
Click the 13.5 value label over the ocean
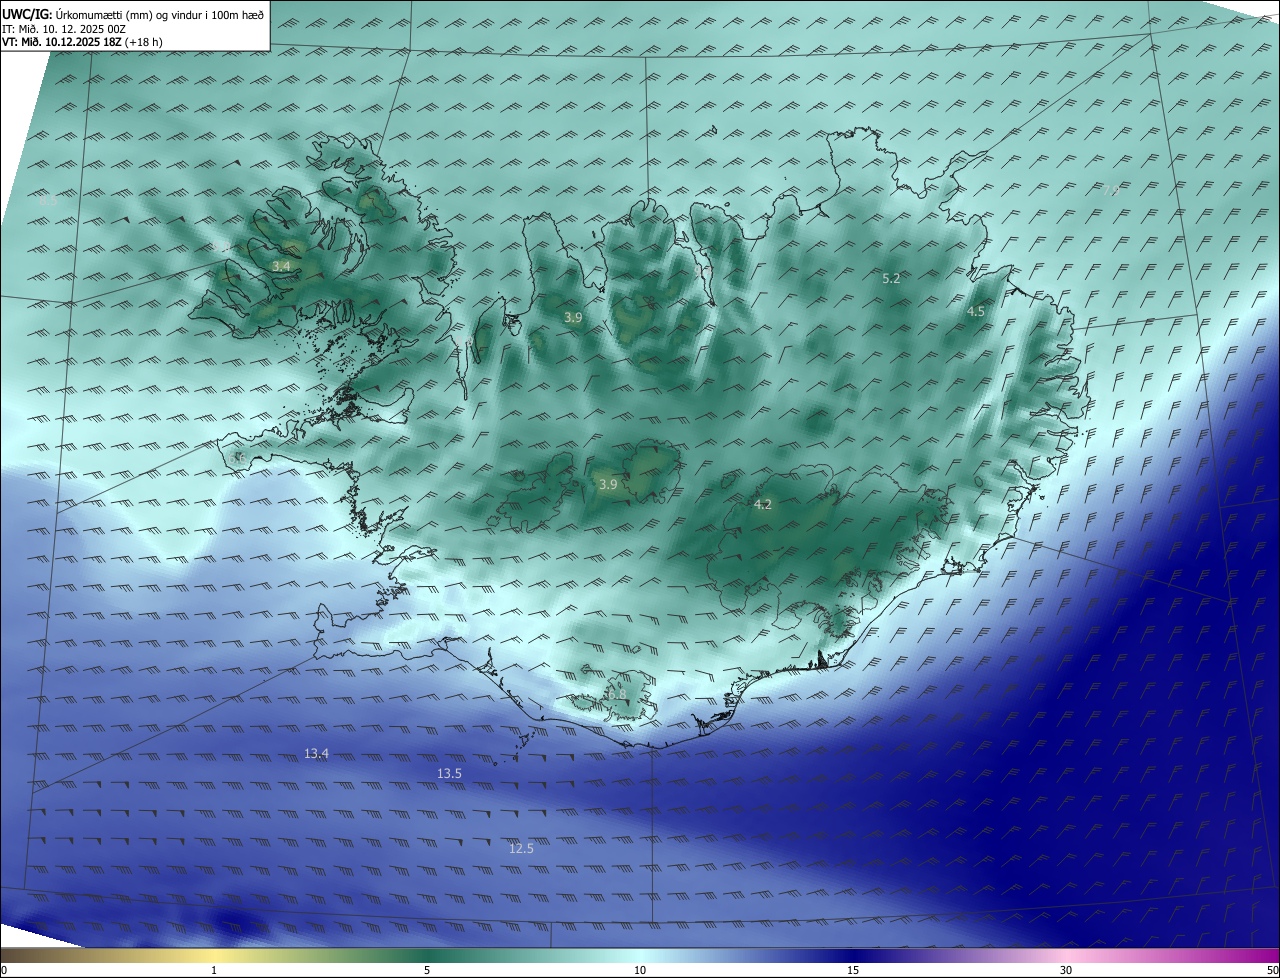click(x=449, y=774)
